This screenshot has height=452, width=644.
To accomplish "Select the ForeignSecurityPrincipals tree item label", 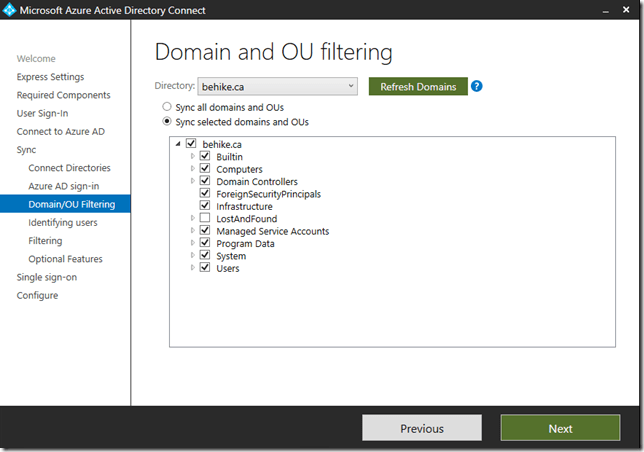I will click(x=268, y=194).
